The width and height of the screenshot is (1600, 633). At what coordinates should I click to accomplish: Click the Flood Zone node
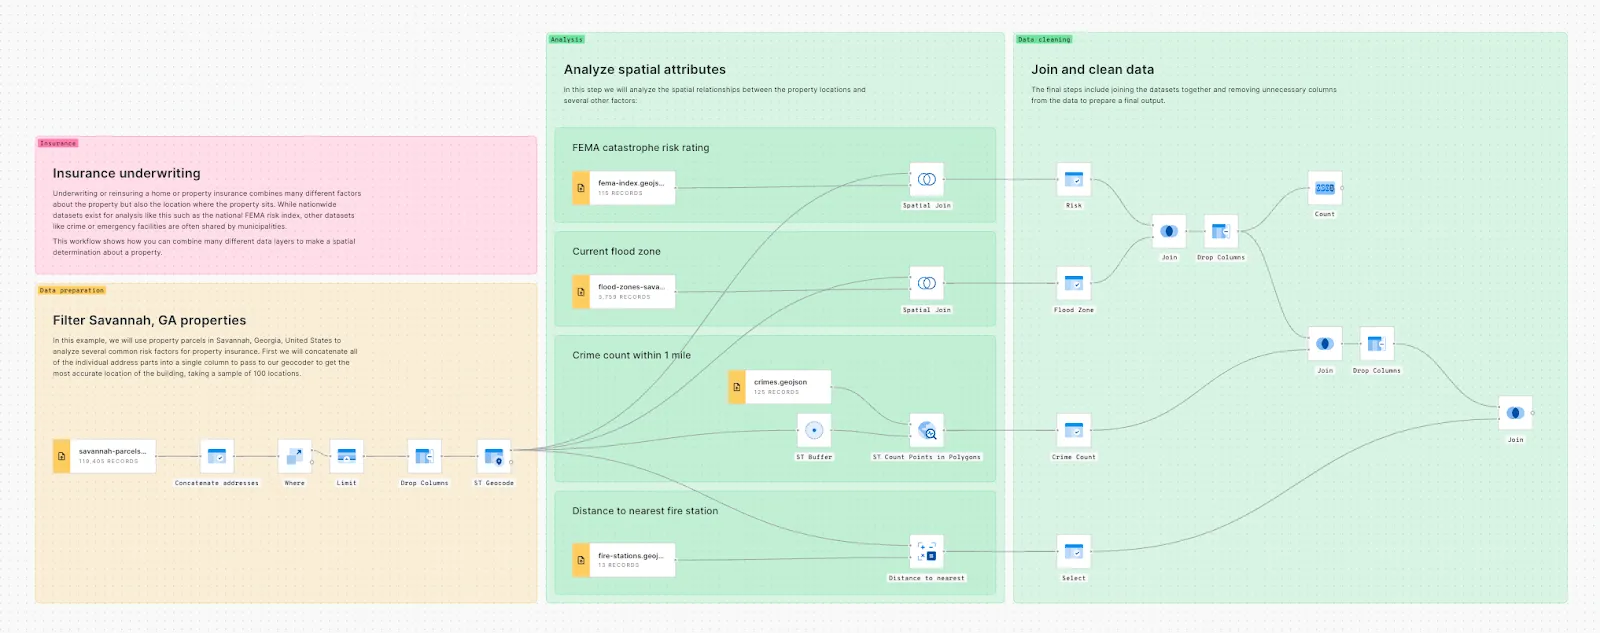(1074, 284)
